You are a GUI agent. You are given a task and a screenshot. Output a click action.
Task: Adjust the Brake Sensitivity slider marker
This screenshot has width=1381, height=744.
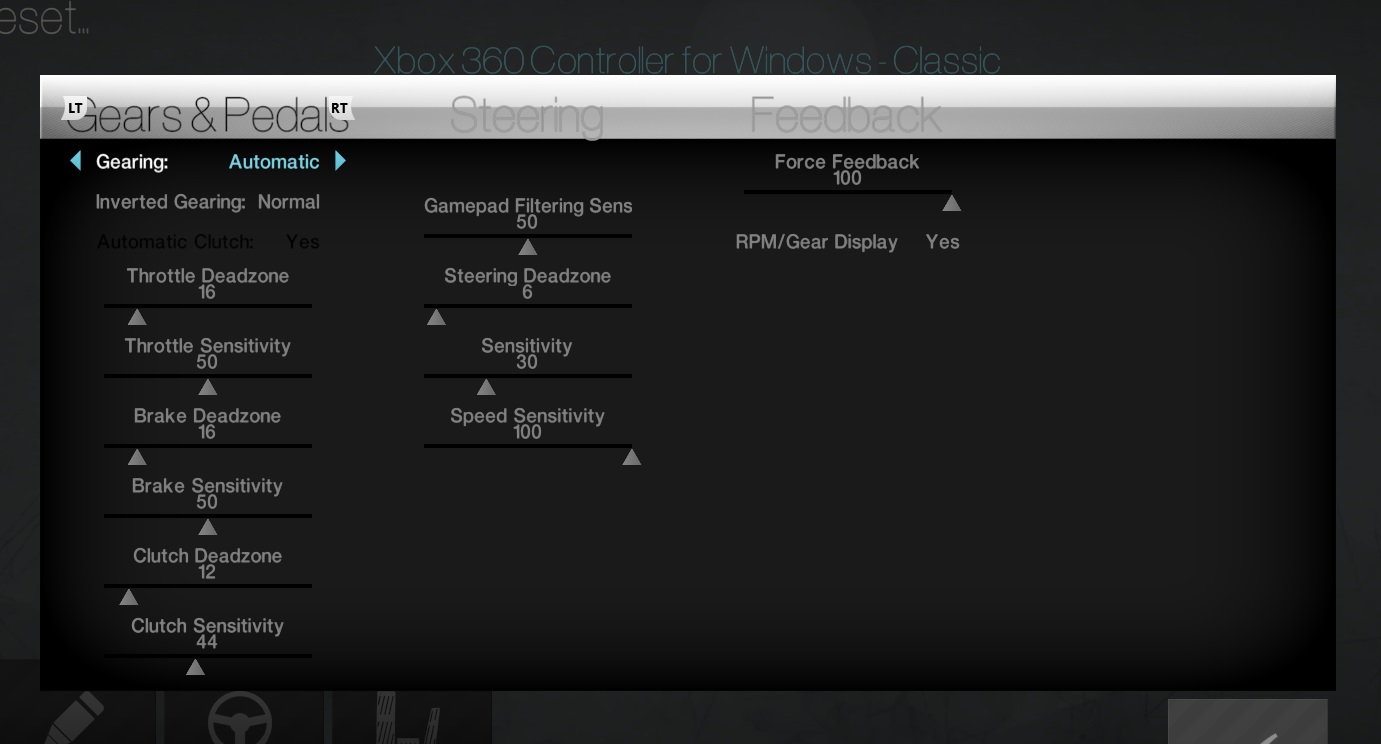click(207, 528)
